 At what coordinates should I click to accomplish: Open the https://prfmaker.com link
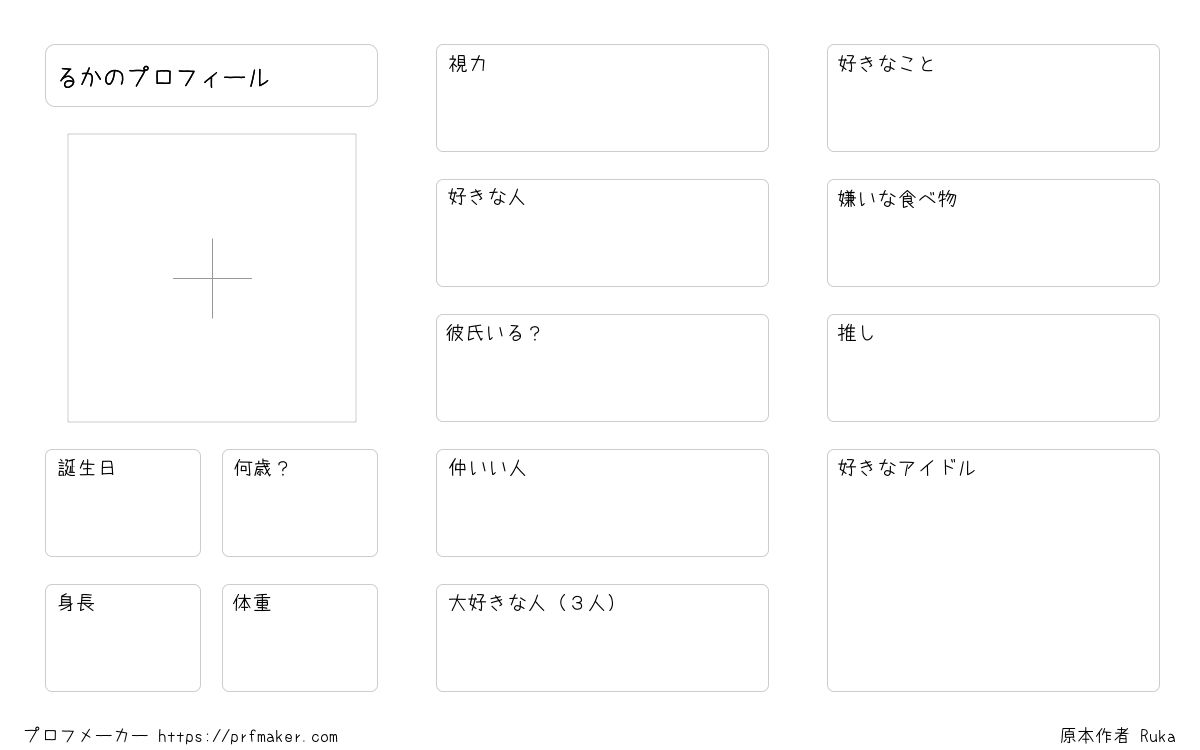pyautogui.click(x=248, y=737)
